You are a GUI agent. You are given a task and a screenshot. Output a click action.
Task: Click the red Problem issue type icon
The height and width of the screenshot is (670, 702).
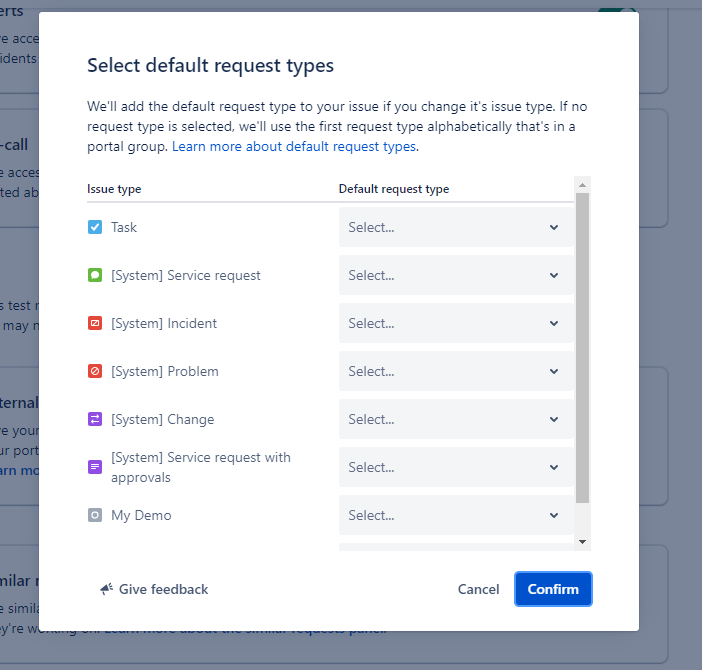pyautogui.click(x=95, y=371)
